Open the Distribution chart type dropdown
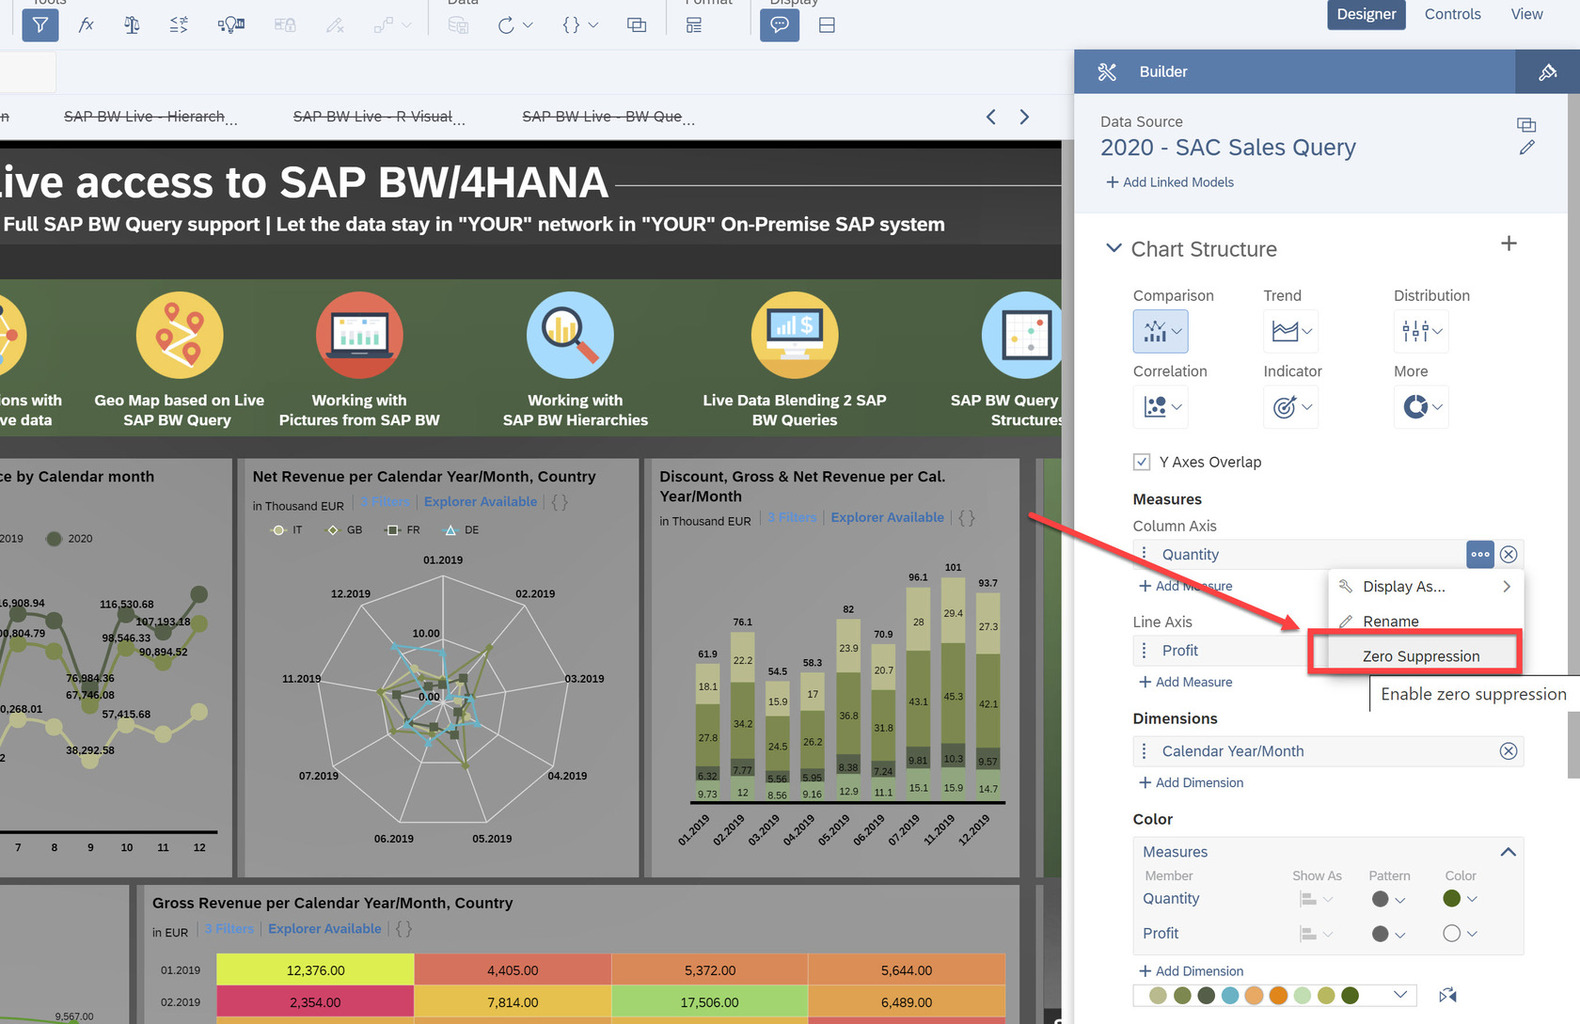This screenshot has height=1024, width=1580. pyautogui.click(x=1422, y=331)
